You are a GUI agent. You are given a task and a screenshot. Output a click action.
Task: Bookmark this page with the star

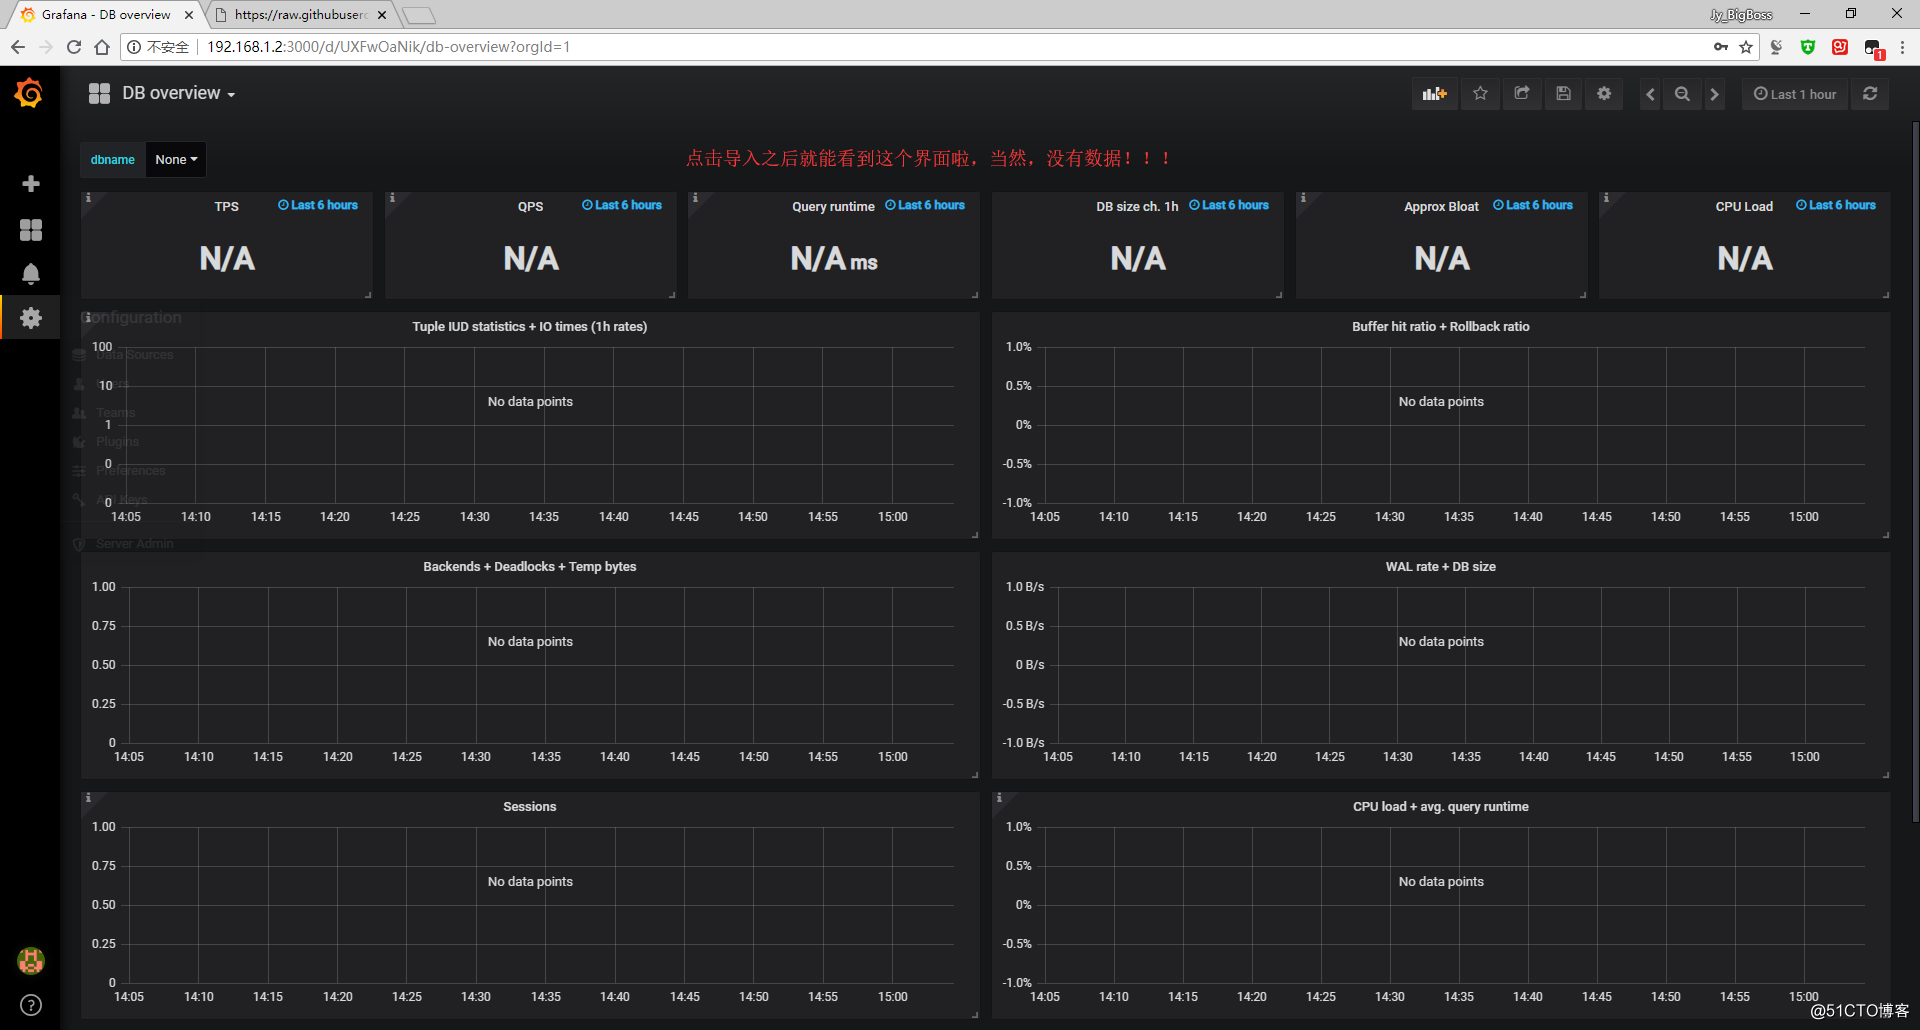[x=1746, y=47]
